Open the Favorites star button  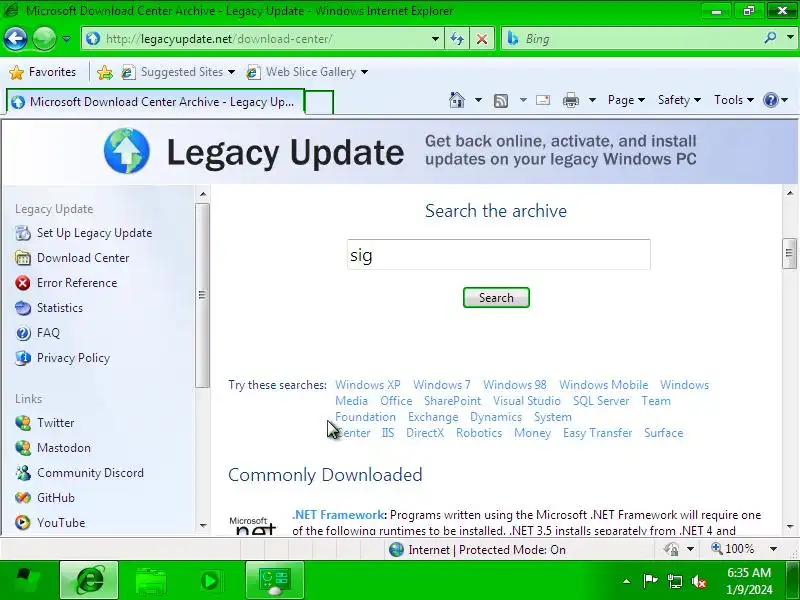(x=43, y=72)
